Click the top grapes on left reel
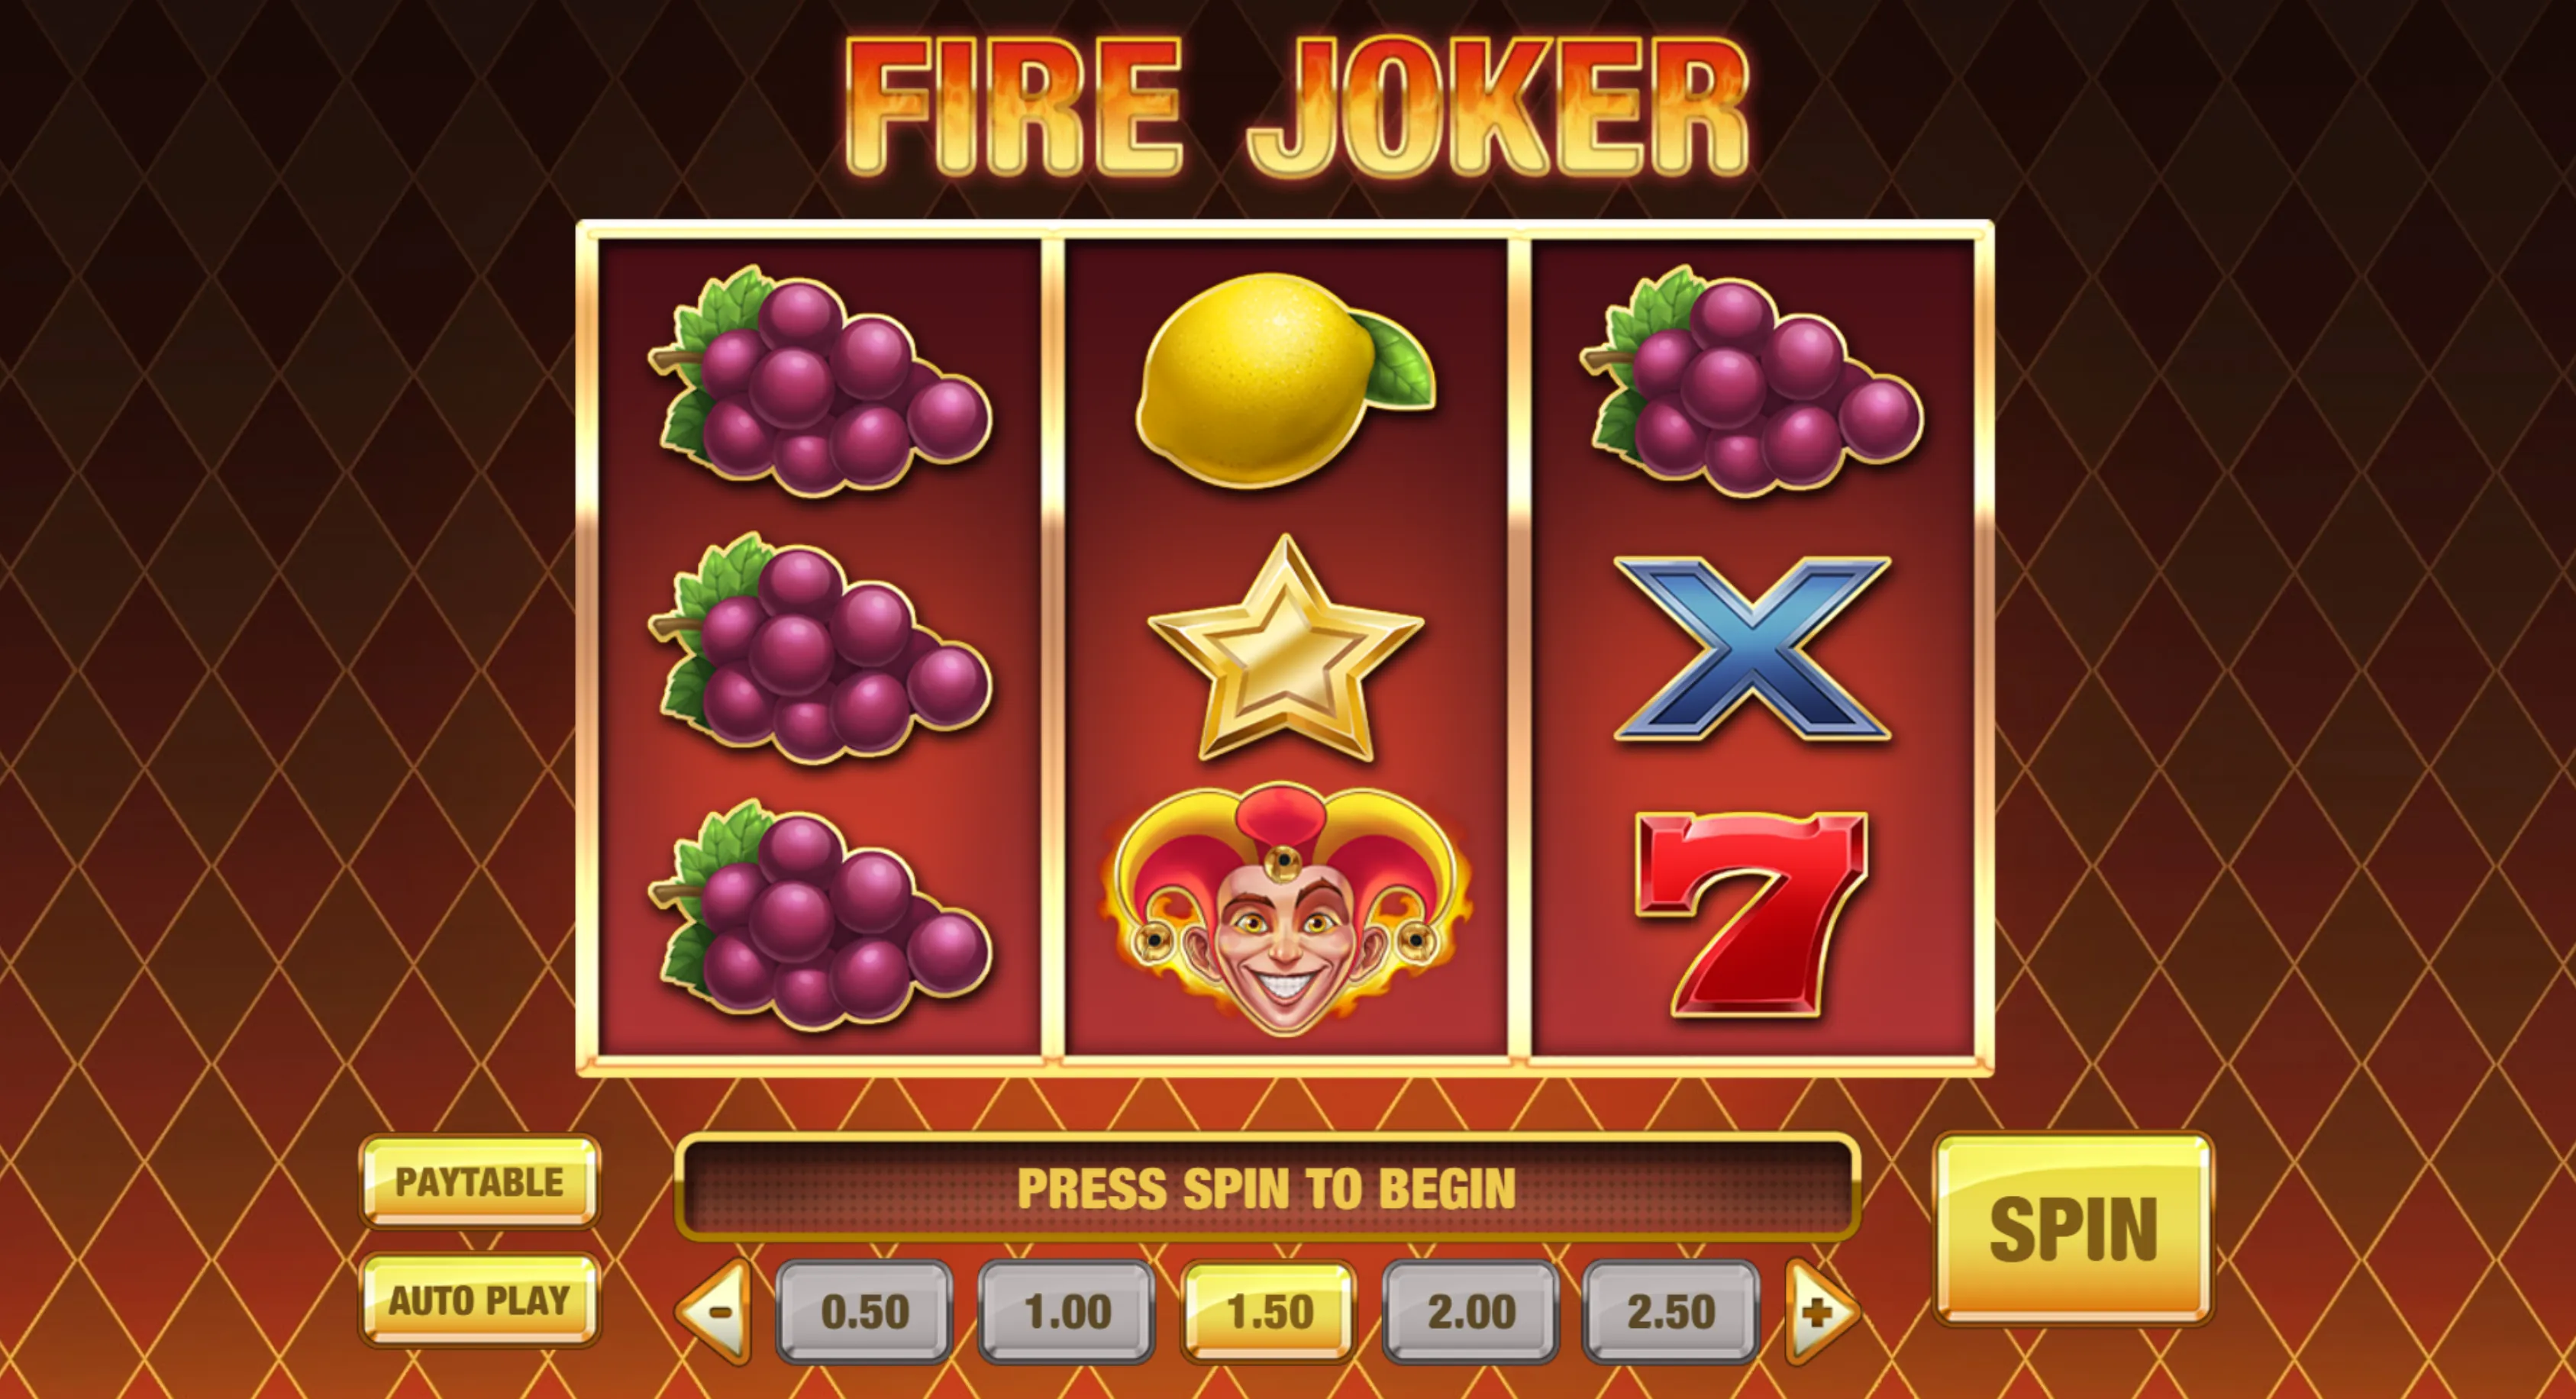The width and height of the screenshot is (2576, 1399). click(820, 381)
